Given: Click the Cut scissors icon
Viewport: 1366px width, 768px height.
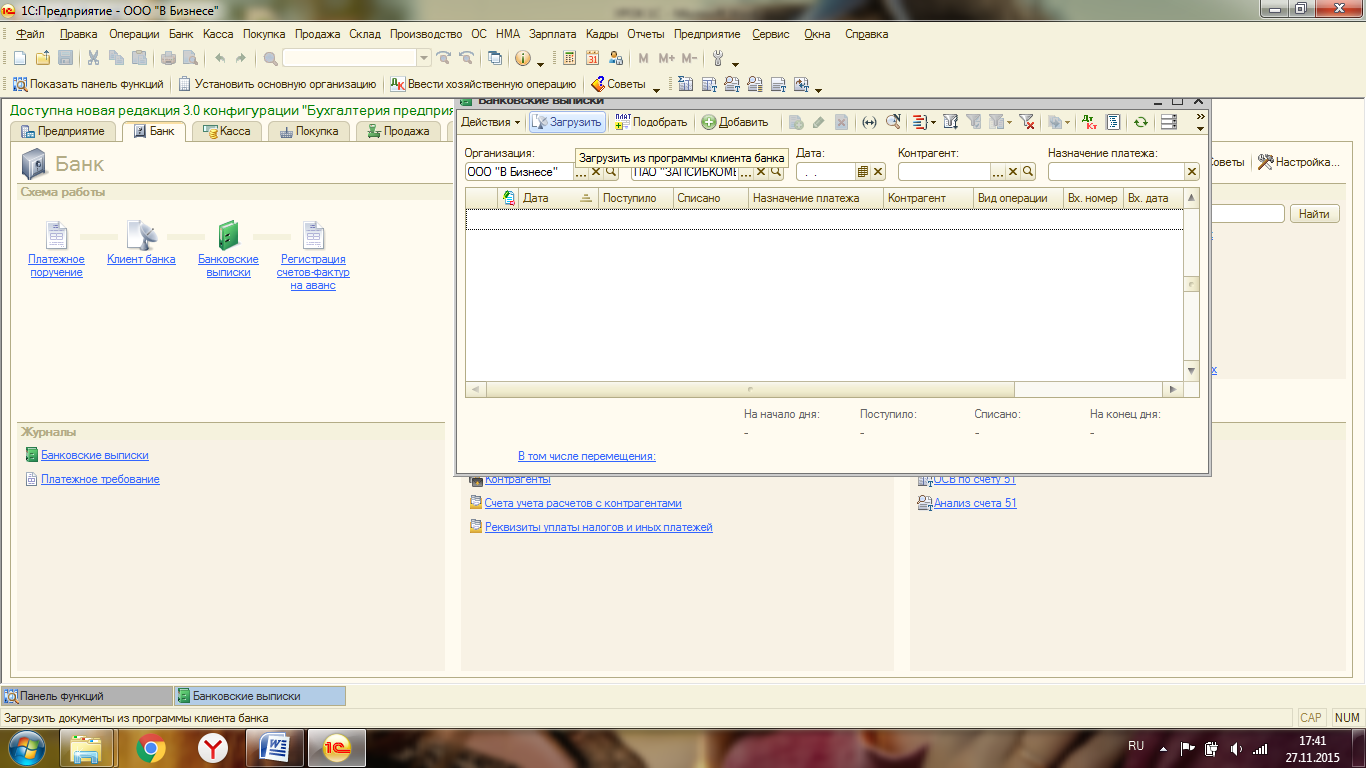Looking at the screenshot, I should coord(94,59).
